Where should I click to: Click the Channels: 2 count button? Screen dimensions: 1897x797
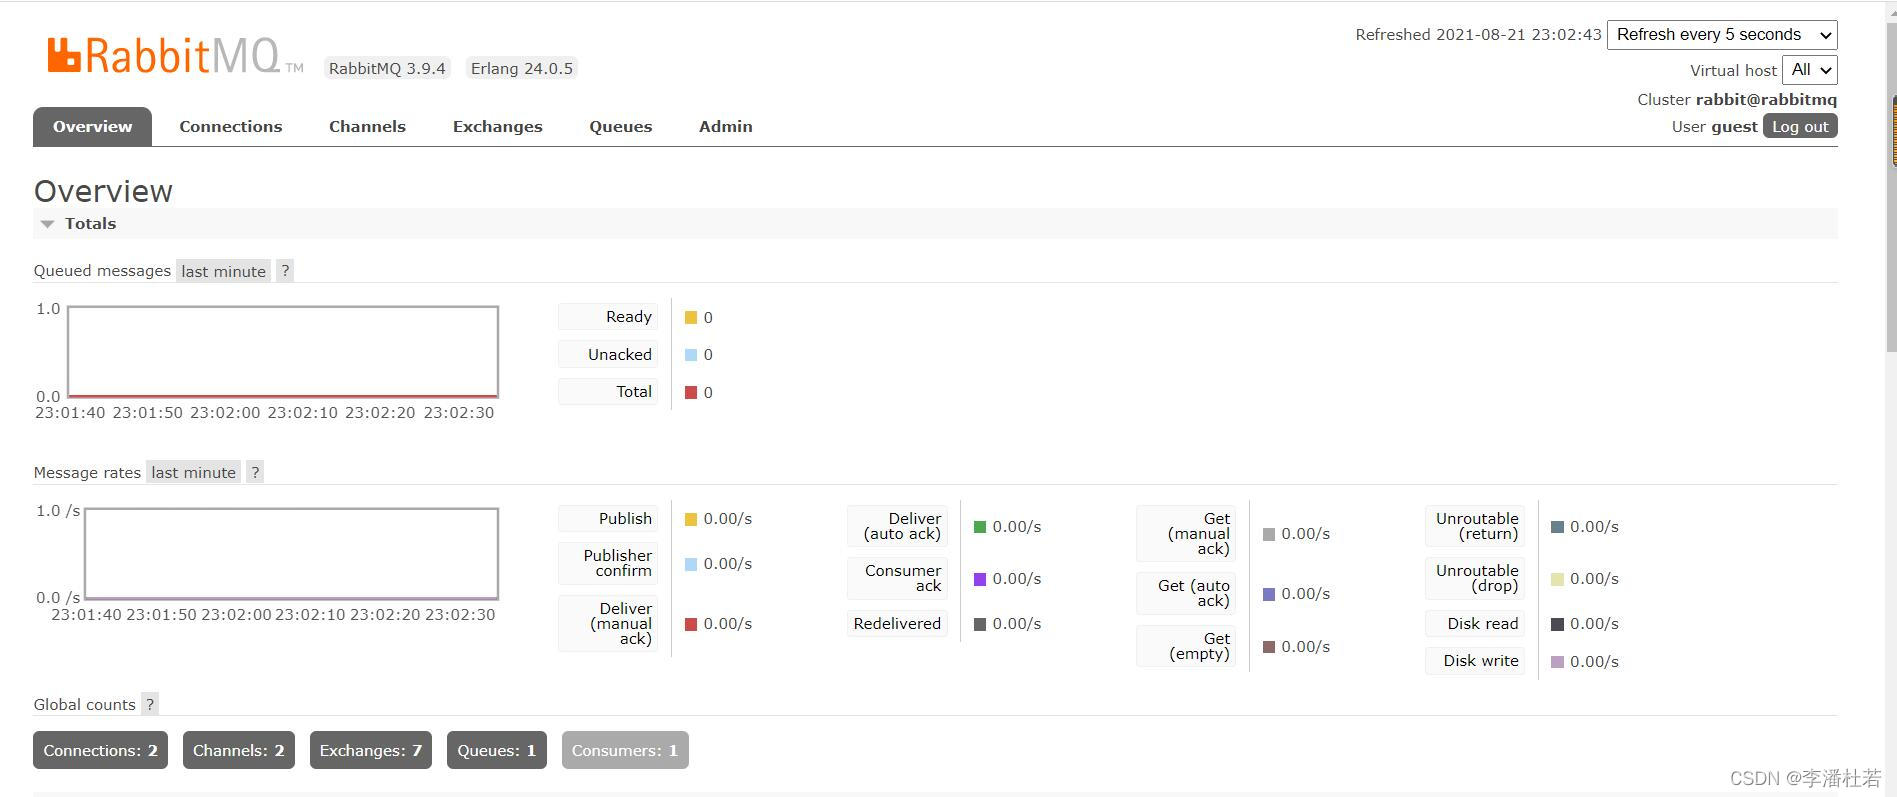(x=239, y=750)
